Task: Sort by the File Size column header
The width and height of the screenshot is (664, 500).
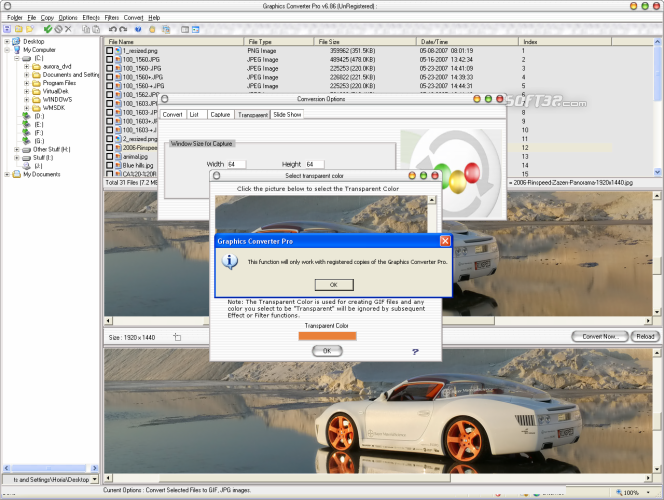Action: (365, 41)
